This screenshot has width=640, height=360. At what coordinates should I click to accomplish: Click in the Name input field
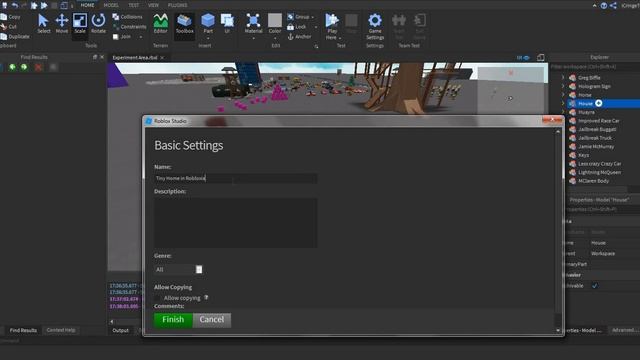click(x=236, y=178)
